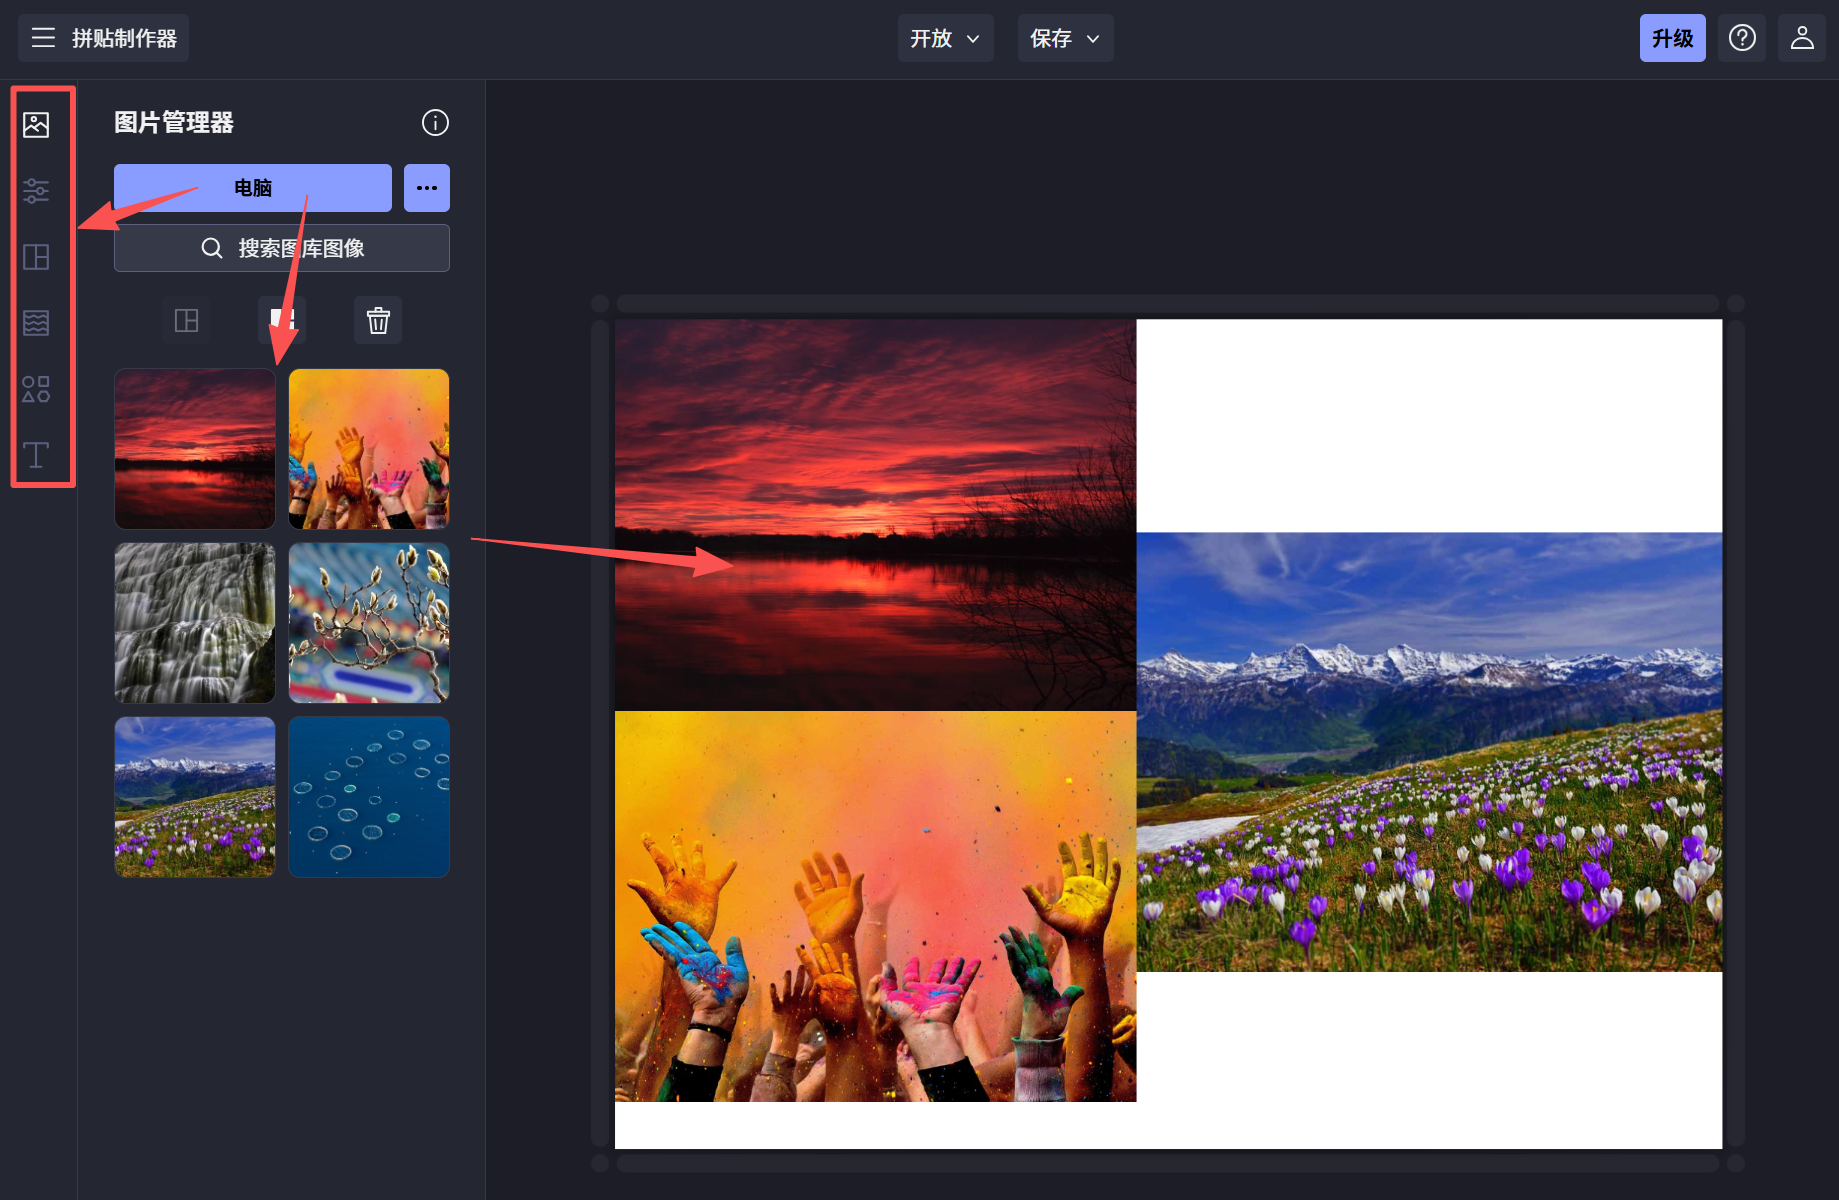Click the 图片管理器 panel heading
This screenshot has width=1839, height=1200.
tap(174, 123)
